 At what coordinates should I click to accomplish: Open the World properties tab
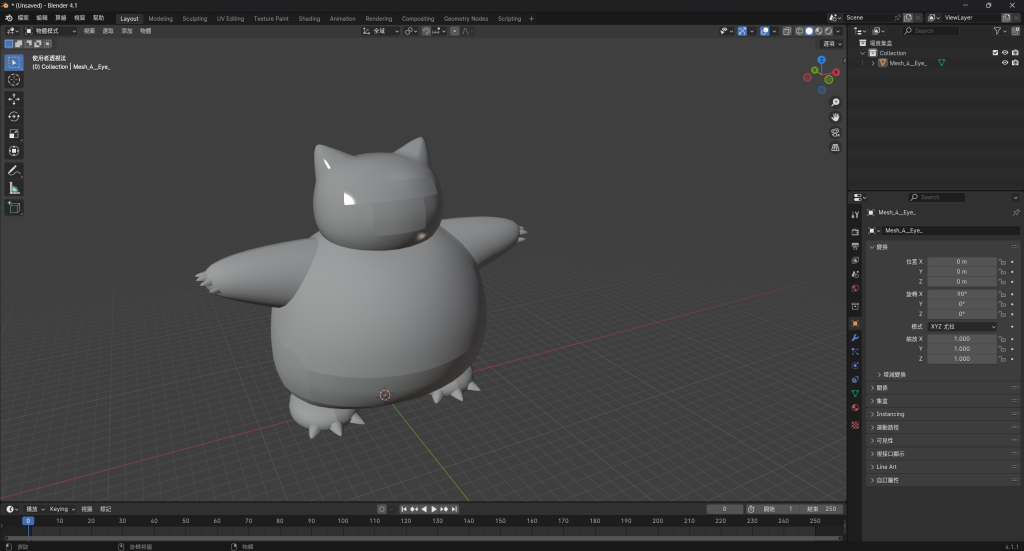click(855, 289)
